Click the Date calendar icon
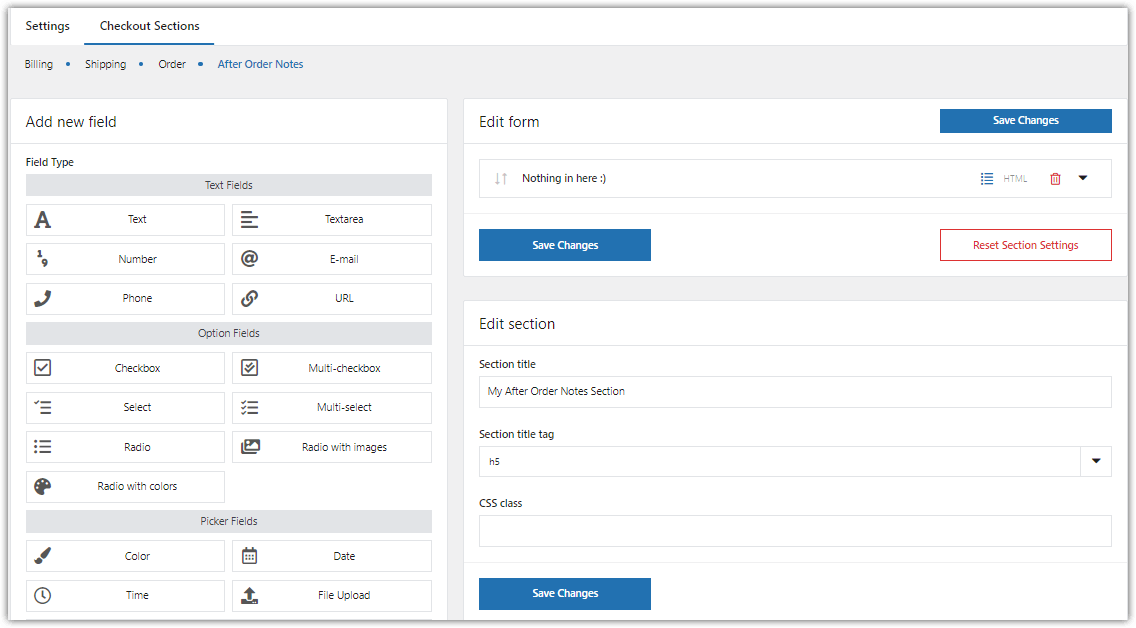This screenshot has height=628, width=1136. [249, 556]
